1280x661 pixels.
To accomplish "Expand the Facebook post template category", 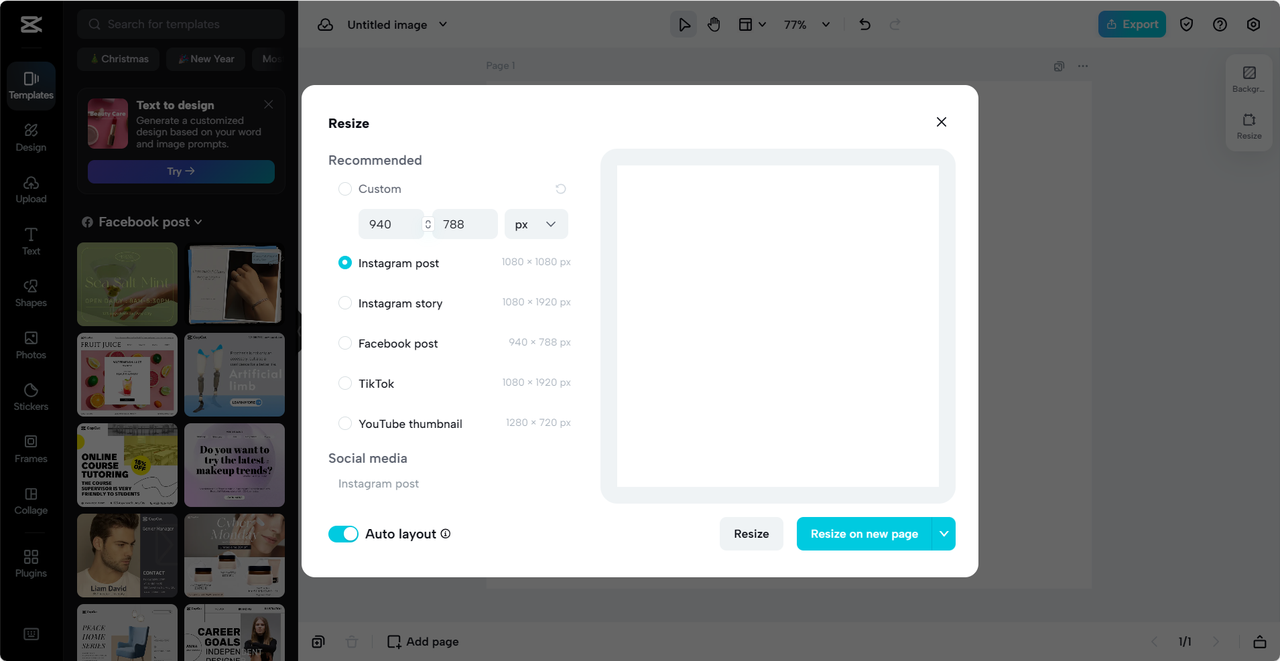I will [x=141, y=222].
